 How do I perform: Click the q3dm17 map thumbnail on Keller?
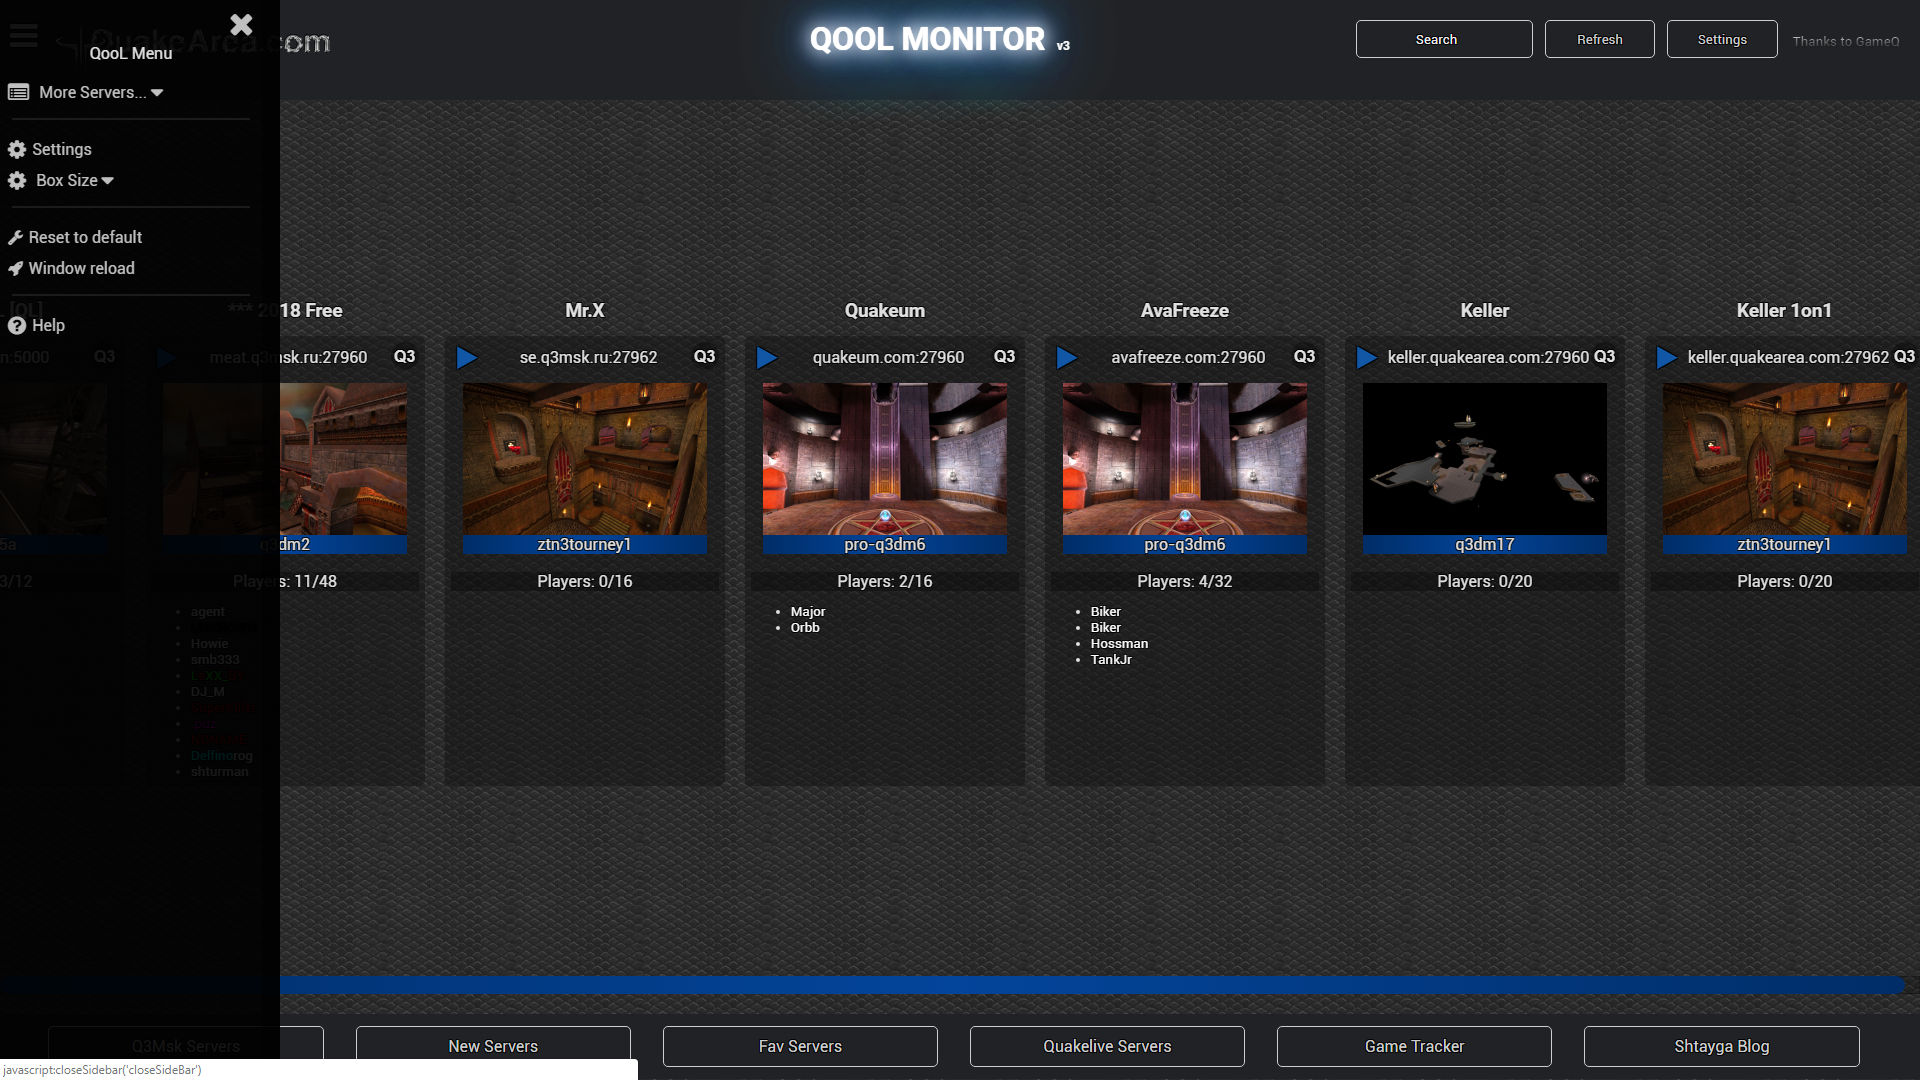(1484, 459)
